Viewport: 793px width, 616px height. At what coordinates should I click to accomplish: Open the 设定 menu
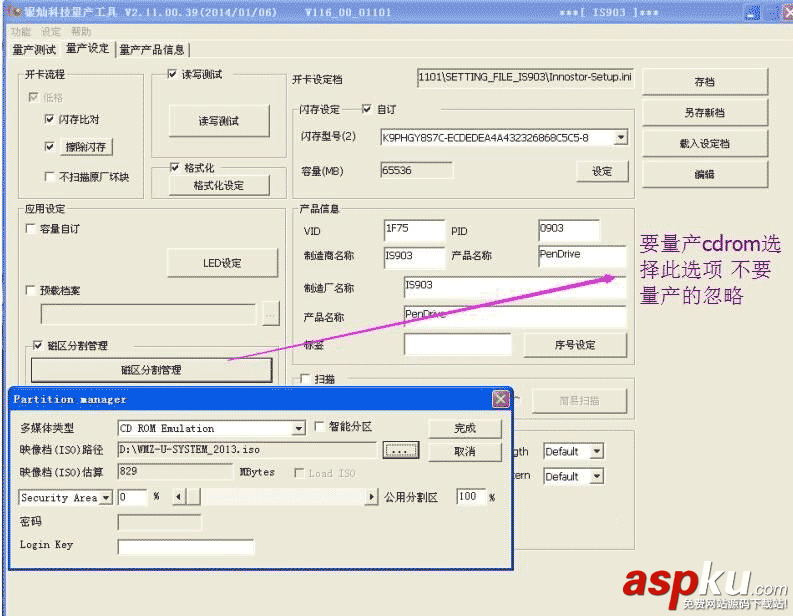(51, 31)
